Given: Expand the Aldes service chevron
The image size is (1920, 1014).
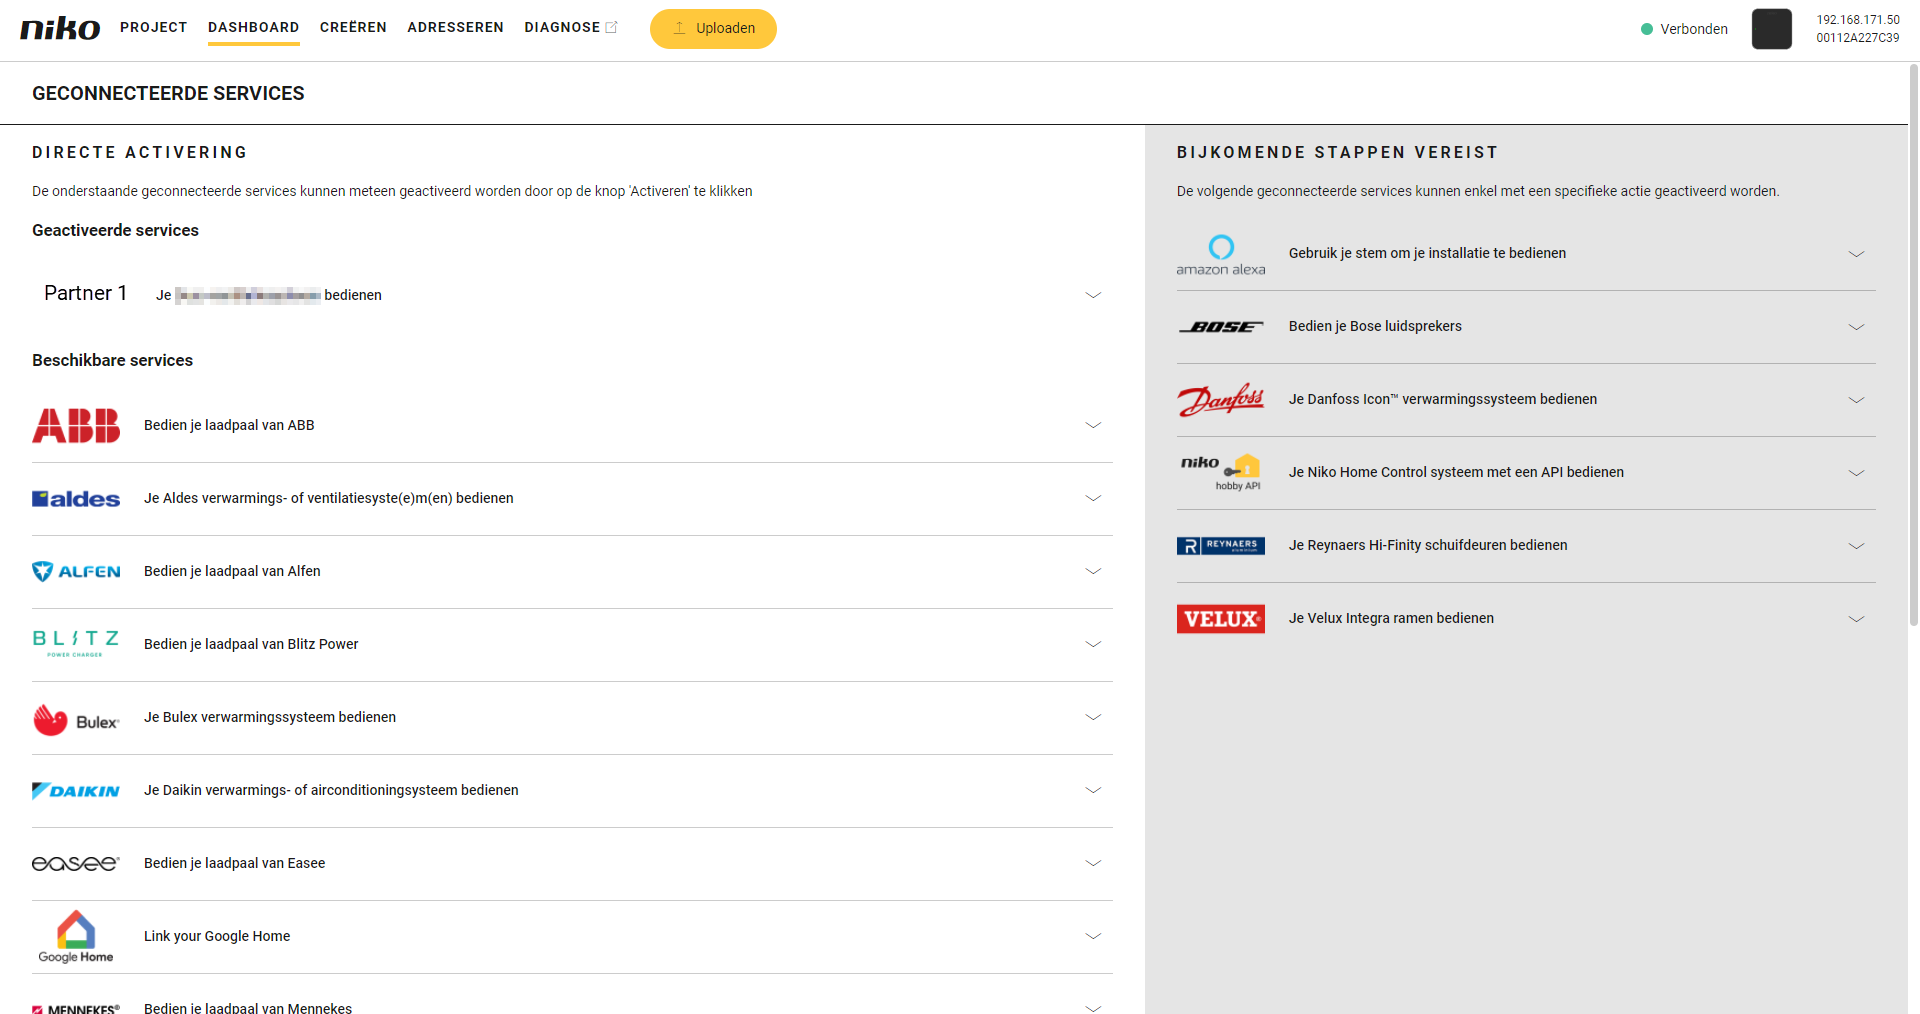Looking at the screenshot, I should click(x=1093, y=498).
